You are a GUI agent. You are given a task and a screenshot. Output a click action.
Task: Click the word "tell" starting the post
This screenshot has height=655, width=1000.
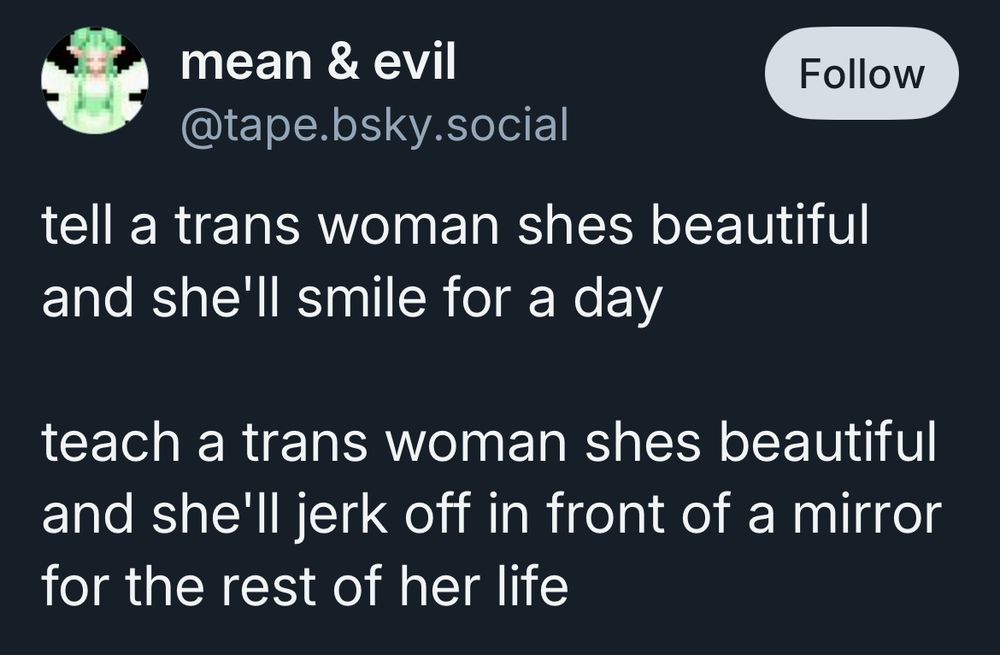coord(75,226)
